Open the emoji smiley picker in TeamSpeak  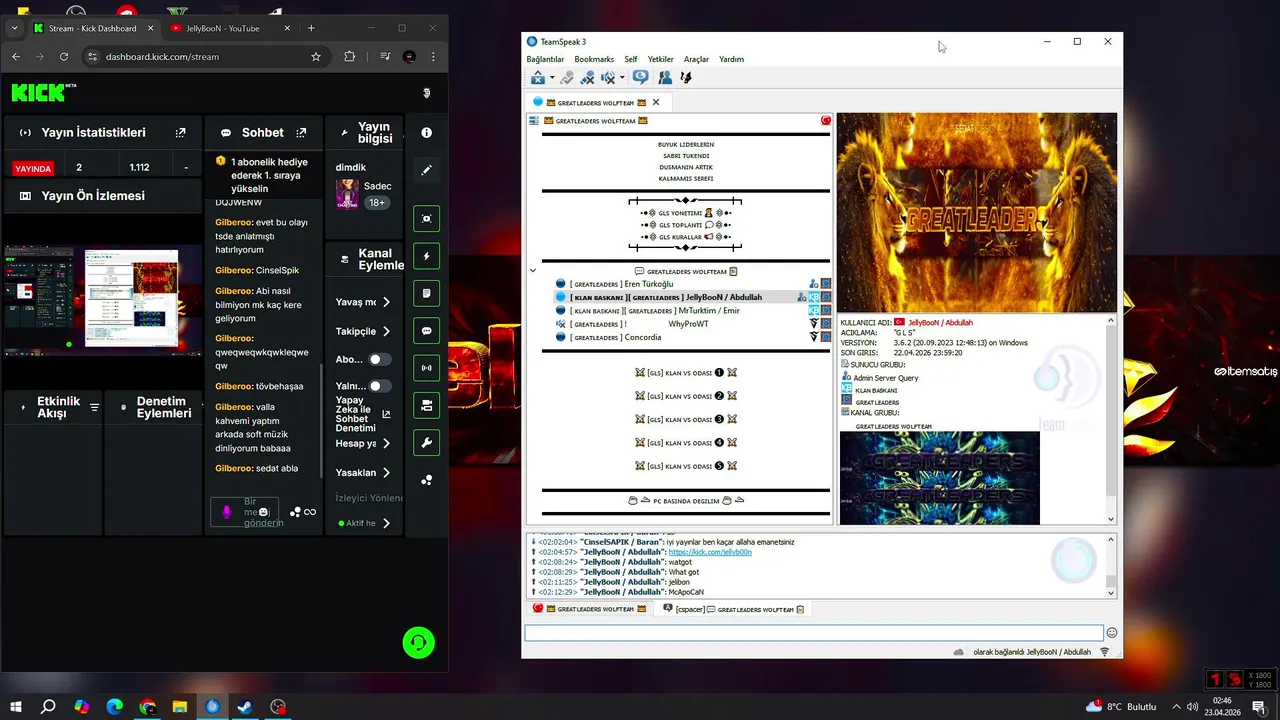(x=1112, y=633)
